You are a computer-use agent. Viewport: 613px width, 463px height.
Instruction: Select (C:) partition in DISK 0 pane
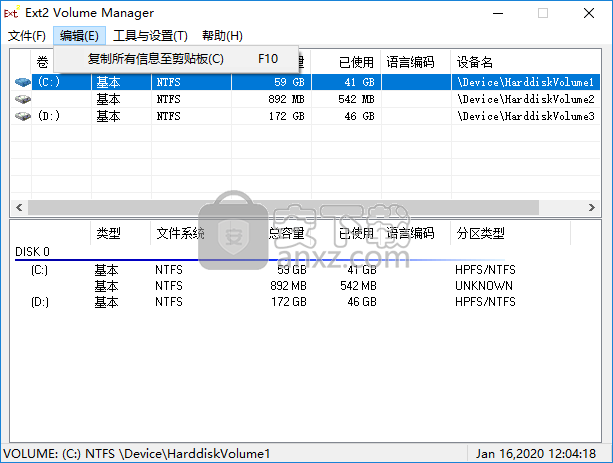point(39,270)
